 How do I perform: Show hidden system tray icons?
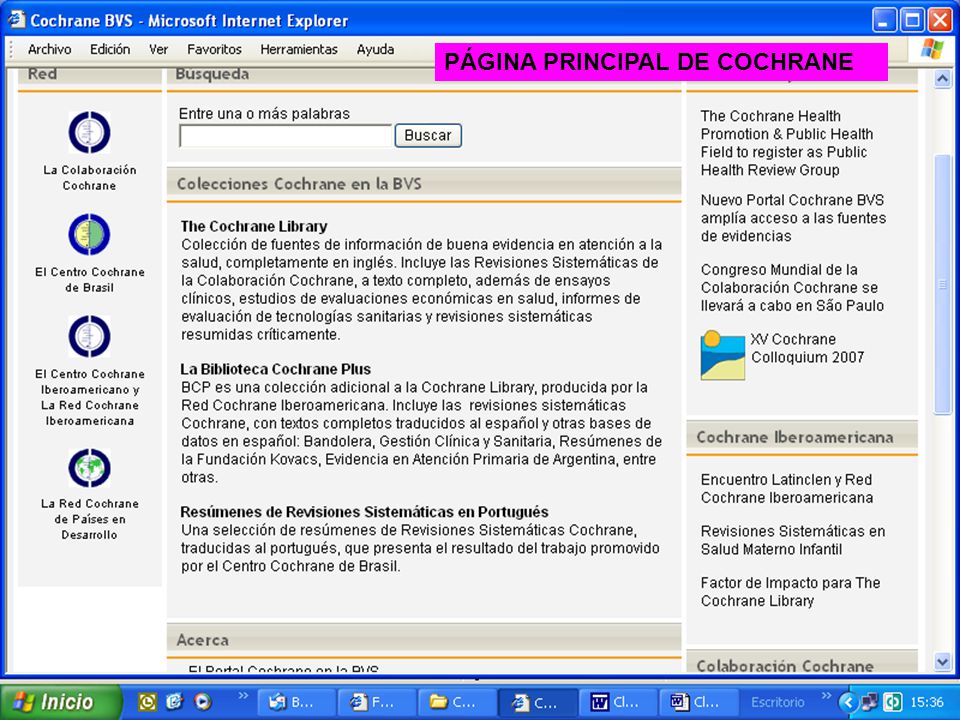[x=849, y=702]
